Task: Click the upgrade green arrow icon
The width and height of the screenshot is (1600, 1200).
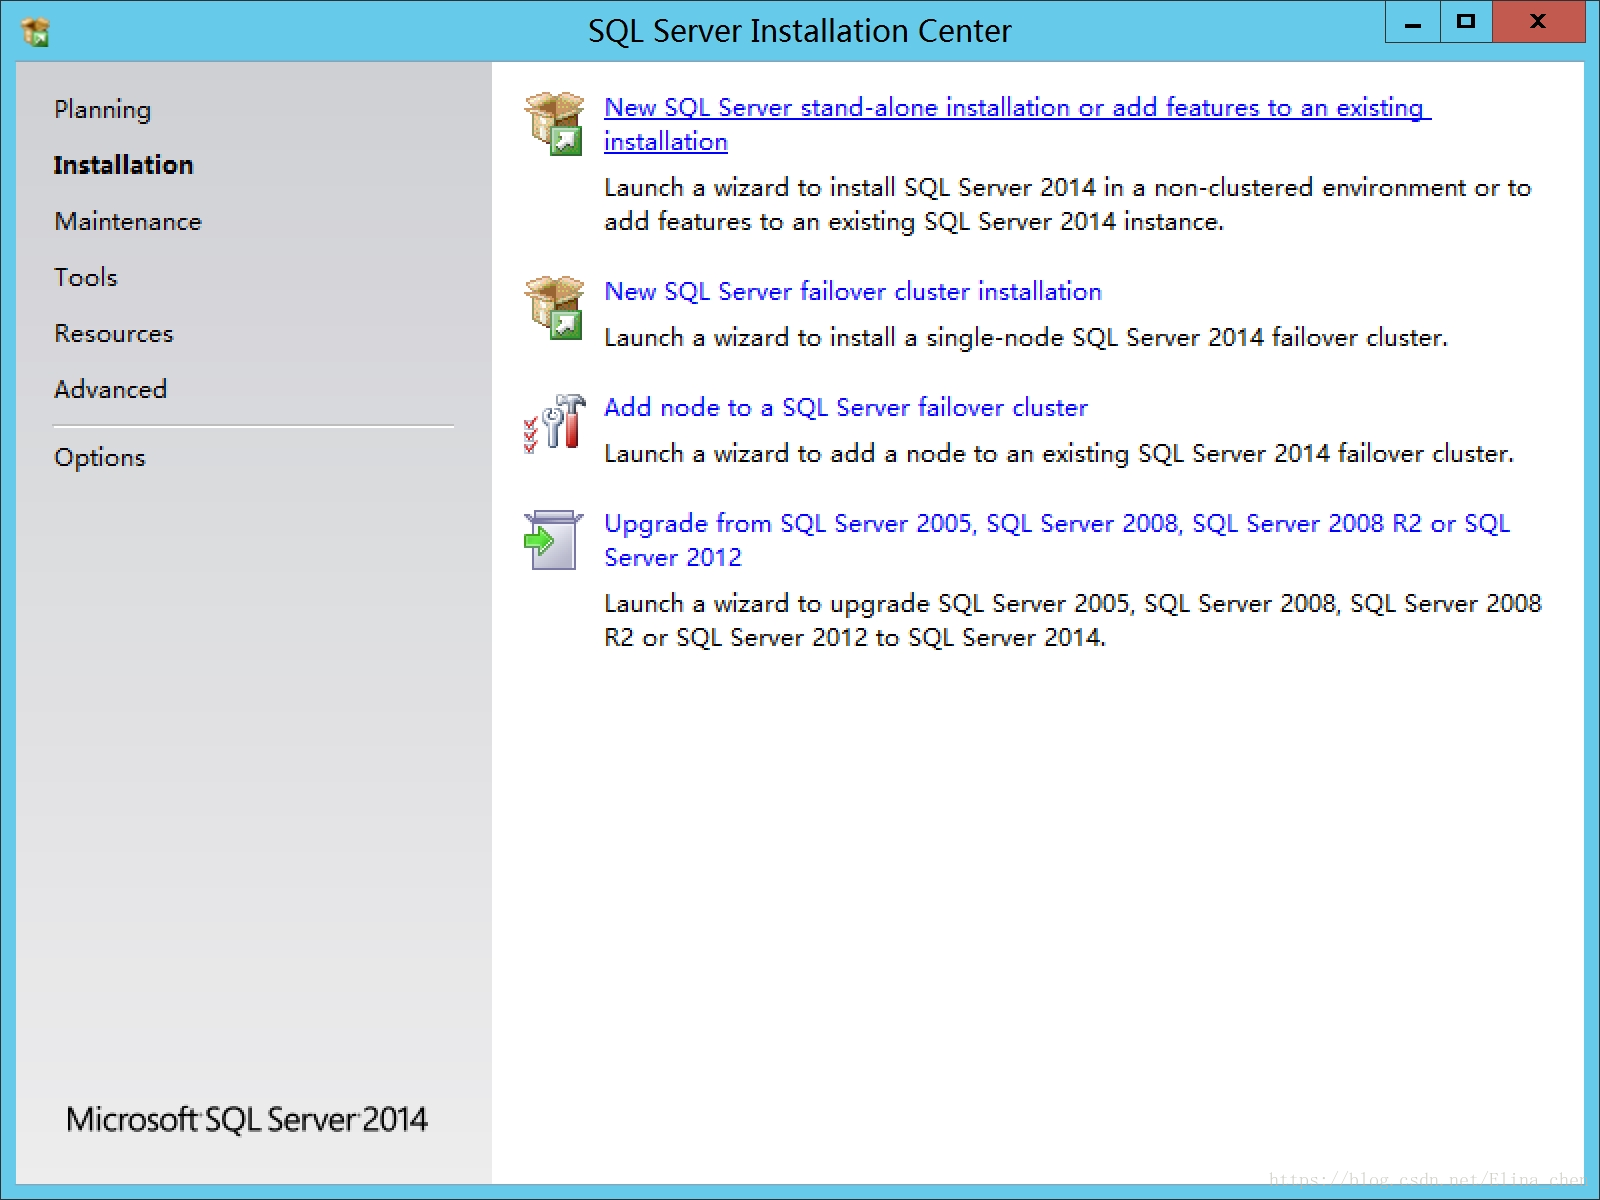Action: tap(553, 540)
